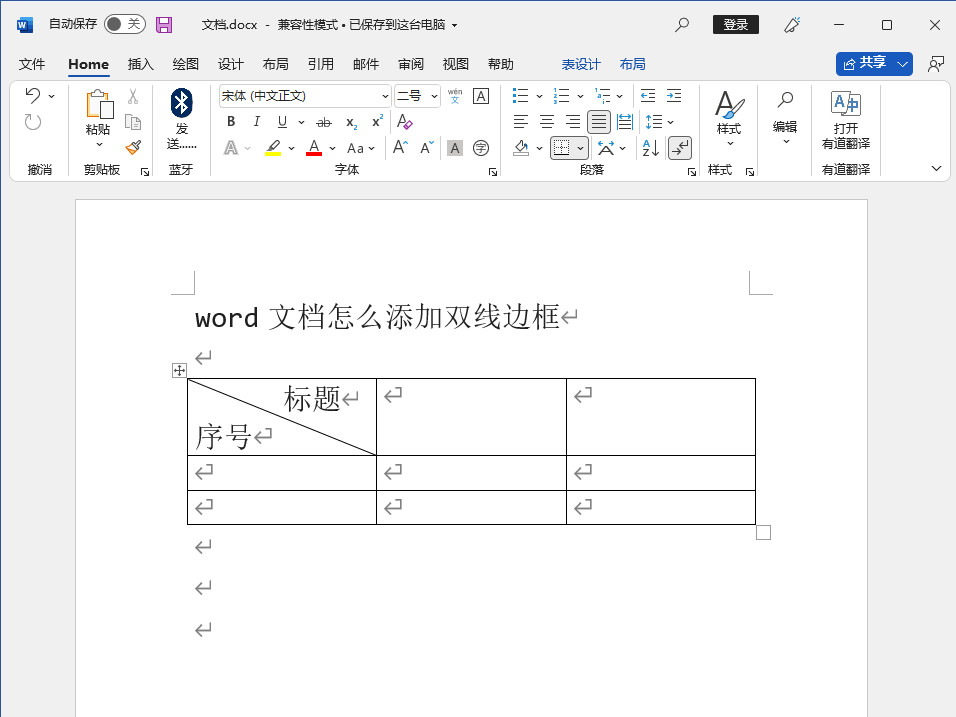Click the Bluetooth send icon
Viewport: 956px width, 717px height.
pos(182,103)
